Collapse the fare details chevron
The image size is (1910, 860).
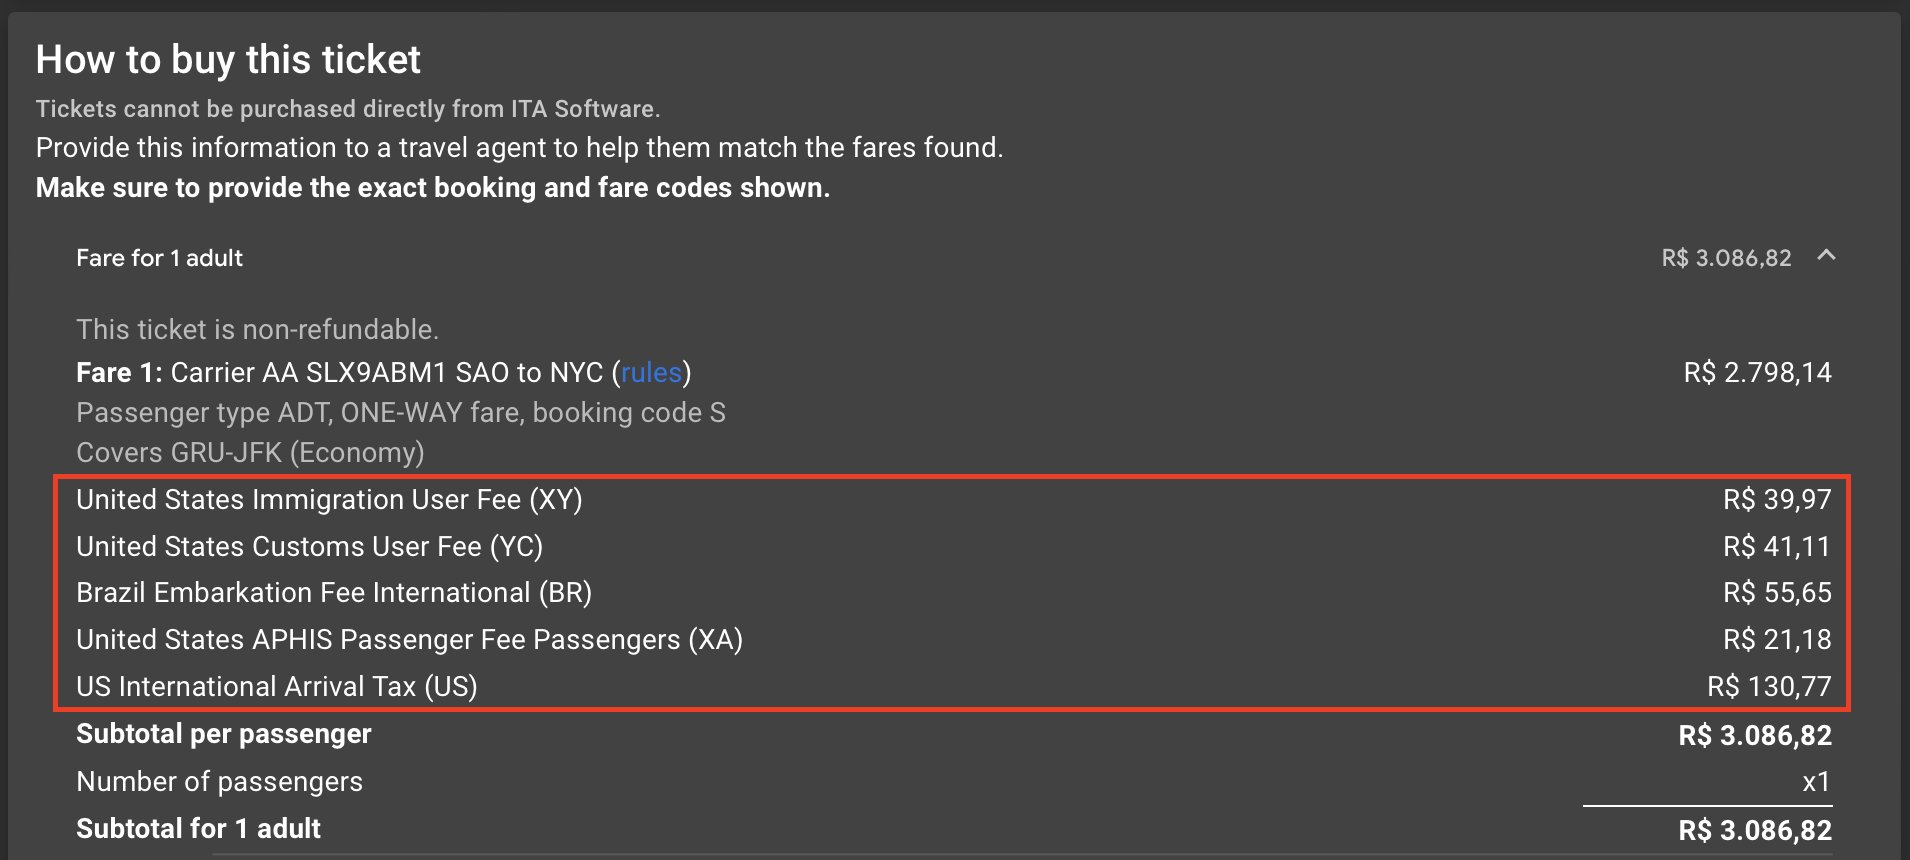pyautogui.click(x=1826, y=256)
